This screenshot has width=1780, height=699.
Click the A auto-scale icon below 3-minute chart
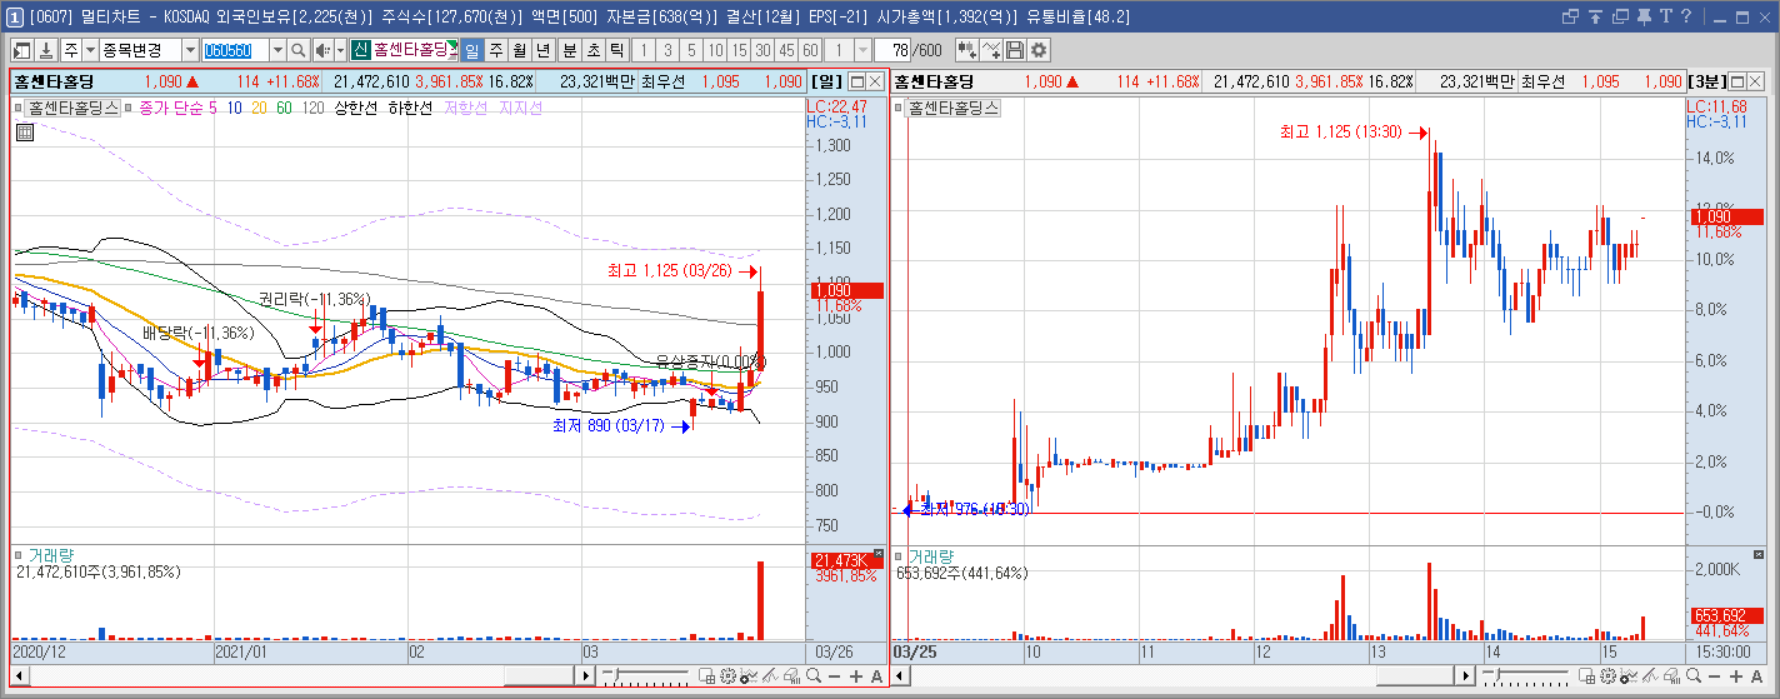(x=1757, y=677)
